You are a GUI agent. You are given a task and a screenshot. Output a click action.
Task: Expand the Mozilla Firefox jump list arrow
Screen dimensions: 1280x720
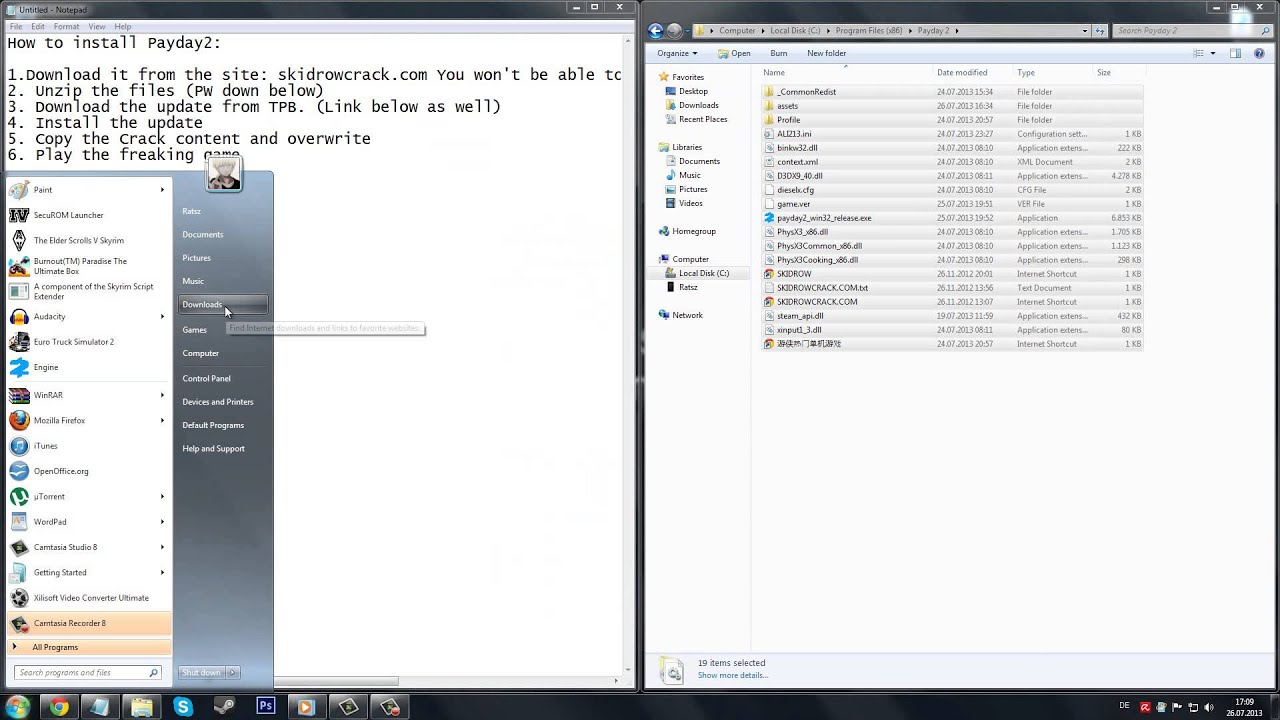click(162, 420)
